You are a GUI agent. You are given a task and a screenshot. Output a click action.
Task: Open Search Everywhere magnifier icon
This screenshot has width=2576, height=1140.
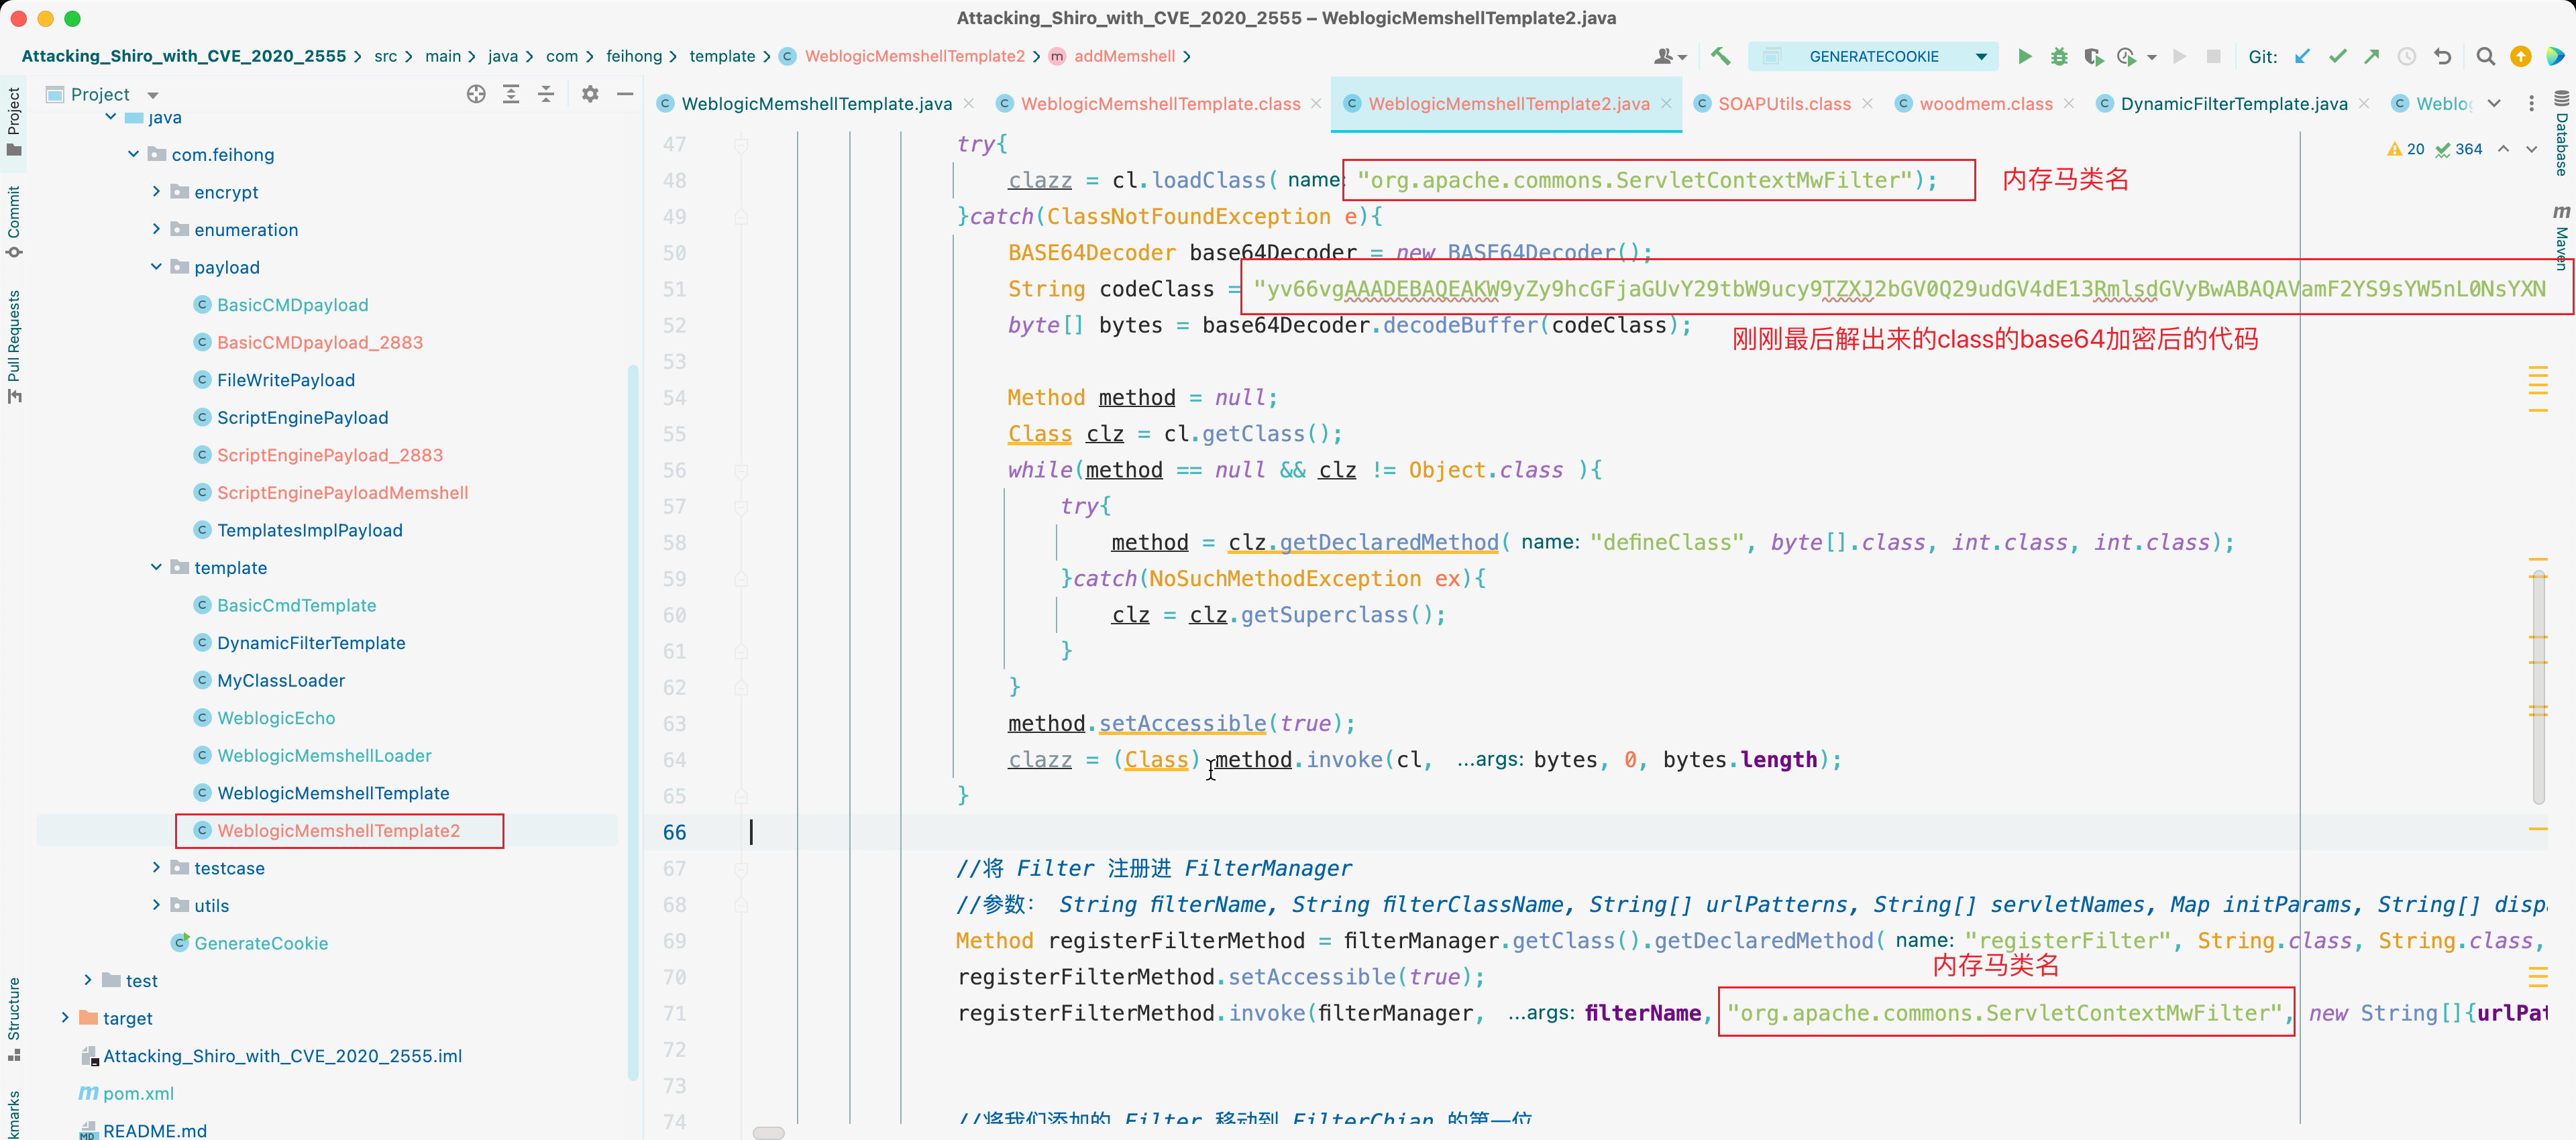pyautogui.click(x=2485, y=56)
